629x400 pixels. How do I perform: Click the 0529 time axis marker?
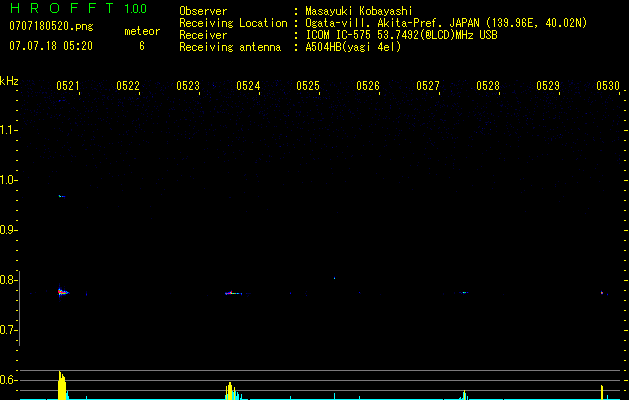pyautogui.click(x=548, y=85)
